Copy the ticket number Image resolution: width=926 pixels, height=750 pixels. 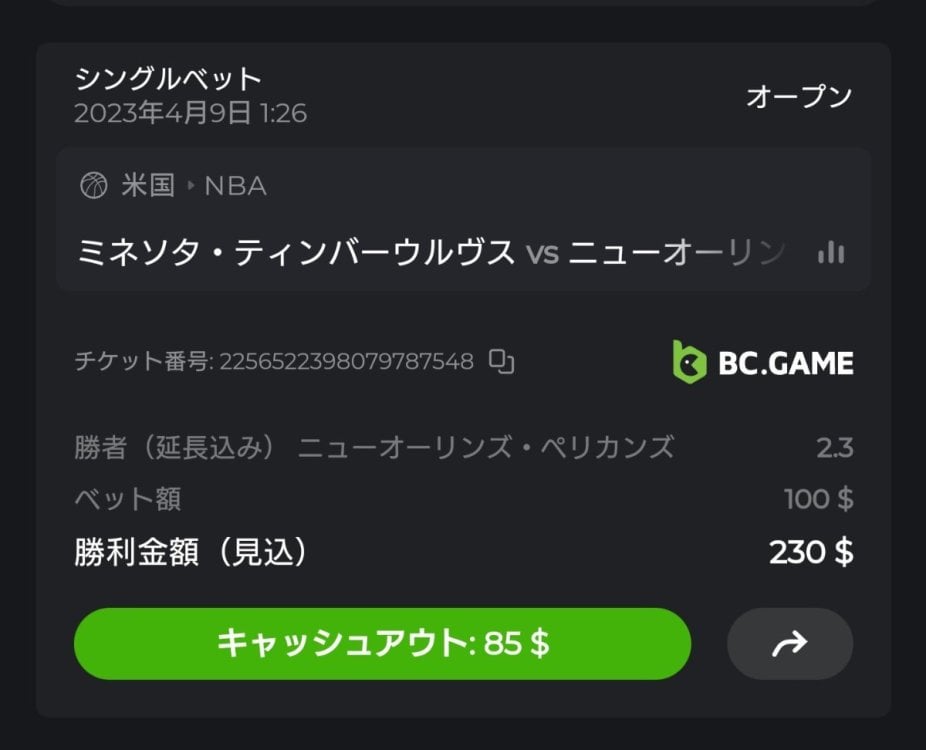click(x=501, y=362)
